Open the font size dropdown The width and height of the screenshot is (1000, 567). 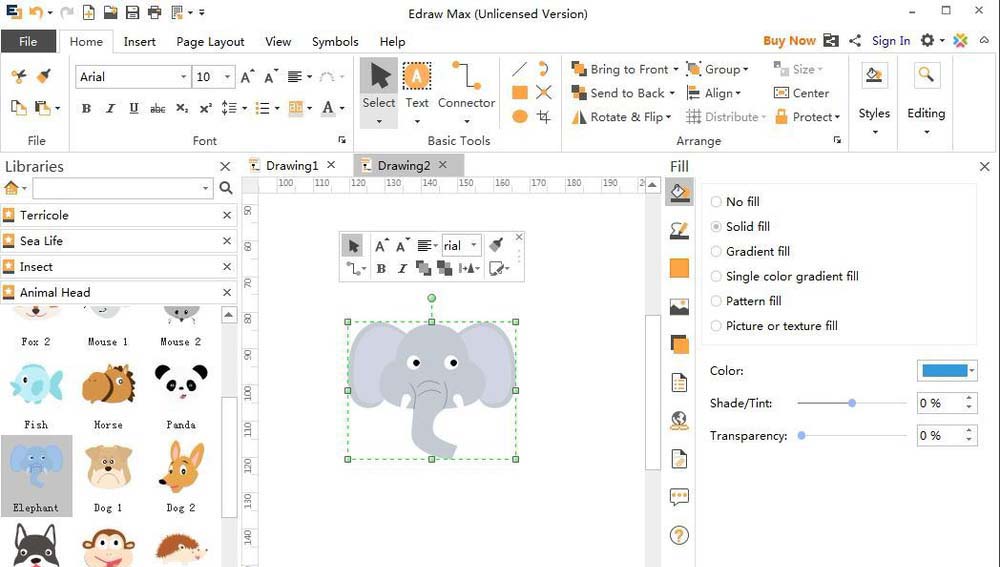[228, 77]
